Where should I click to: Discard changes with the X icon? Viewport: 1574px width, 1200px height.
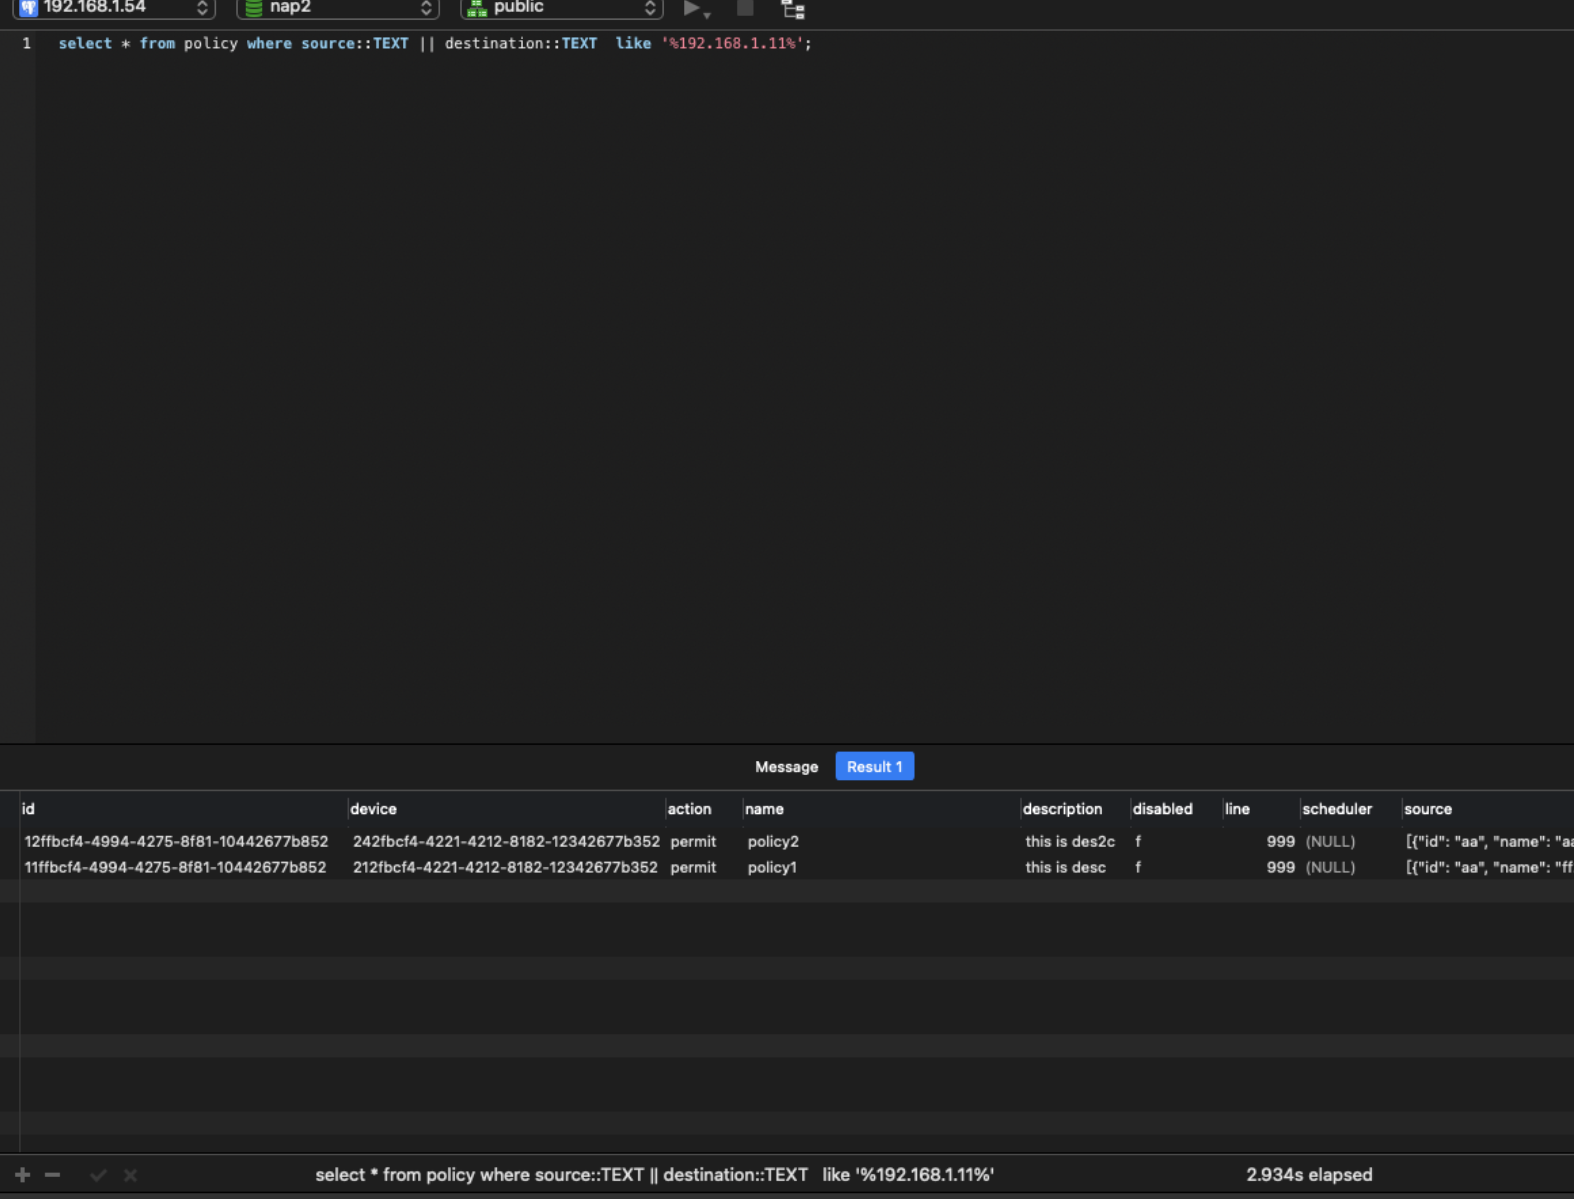pyautogui.click(x=130, y=1175)
